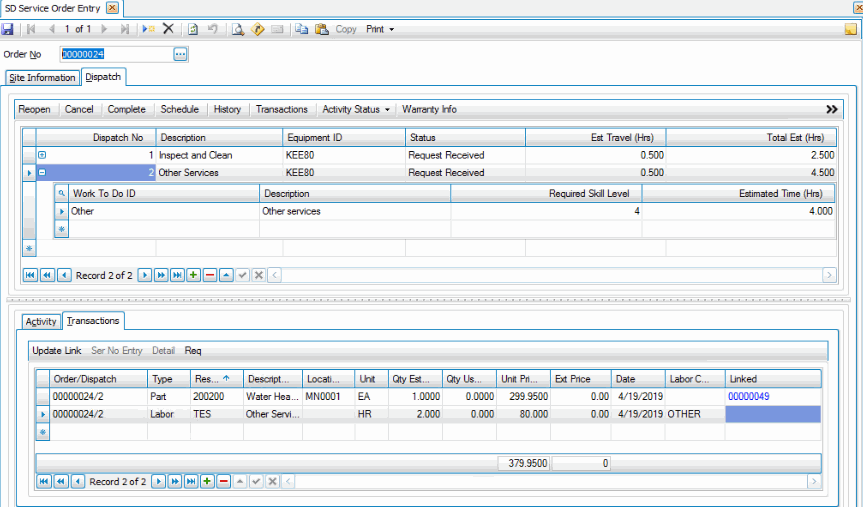This screenshot has height=507, width=863.
Task: Collapse the Other Services dispatch row
Action: 42,172
